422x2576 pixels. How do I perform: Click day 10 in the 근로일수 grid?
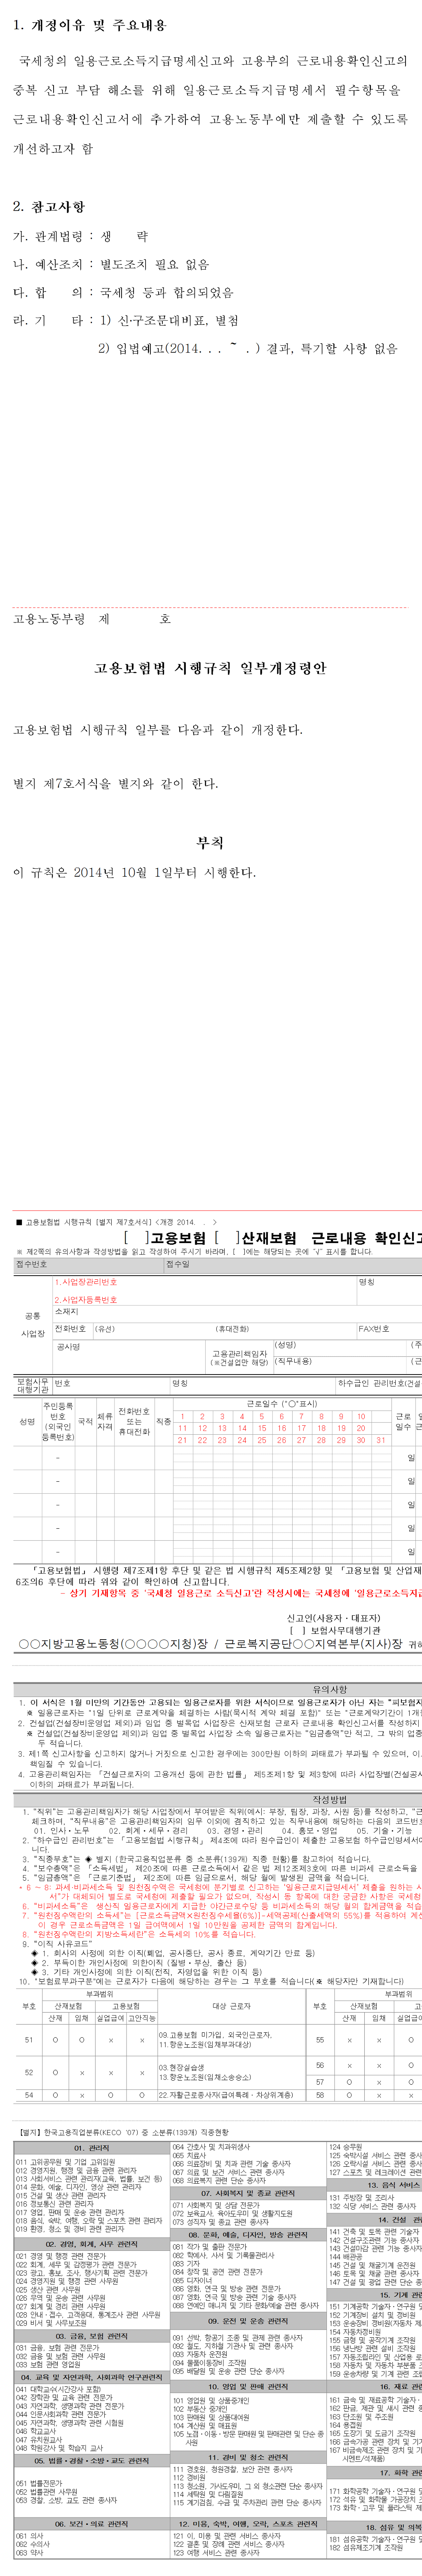(x=361, y=1416)
